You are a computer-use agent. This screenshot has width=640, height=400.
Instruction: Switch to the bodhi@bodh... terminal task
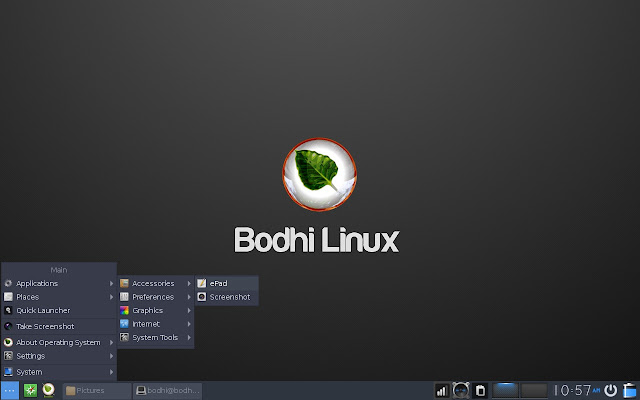tap(167, 391)
